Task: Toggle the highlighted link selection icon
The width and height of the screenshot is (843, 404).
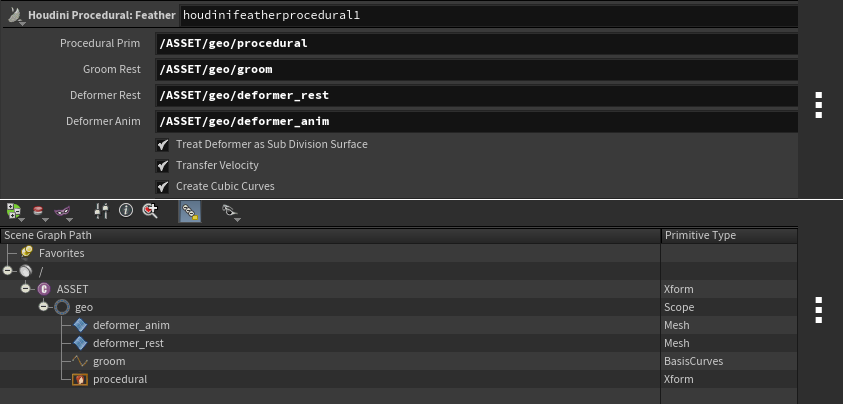Action: pyautogui.click(x=190, y=211)
